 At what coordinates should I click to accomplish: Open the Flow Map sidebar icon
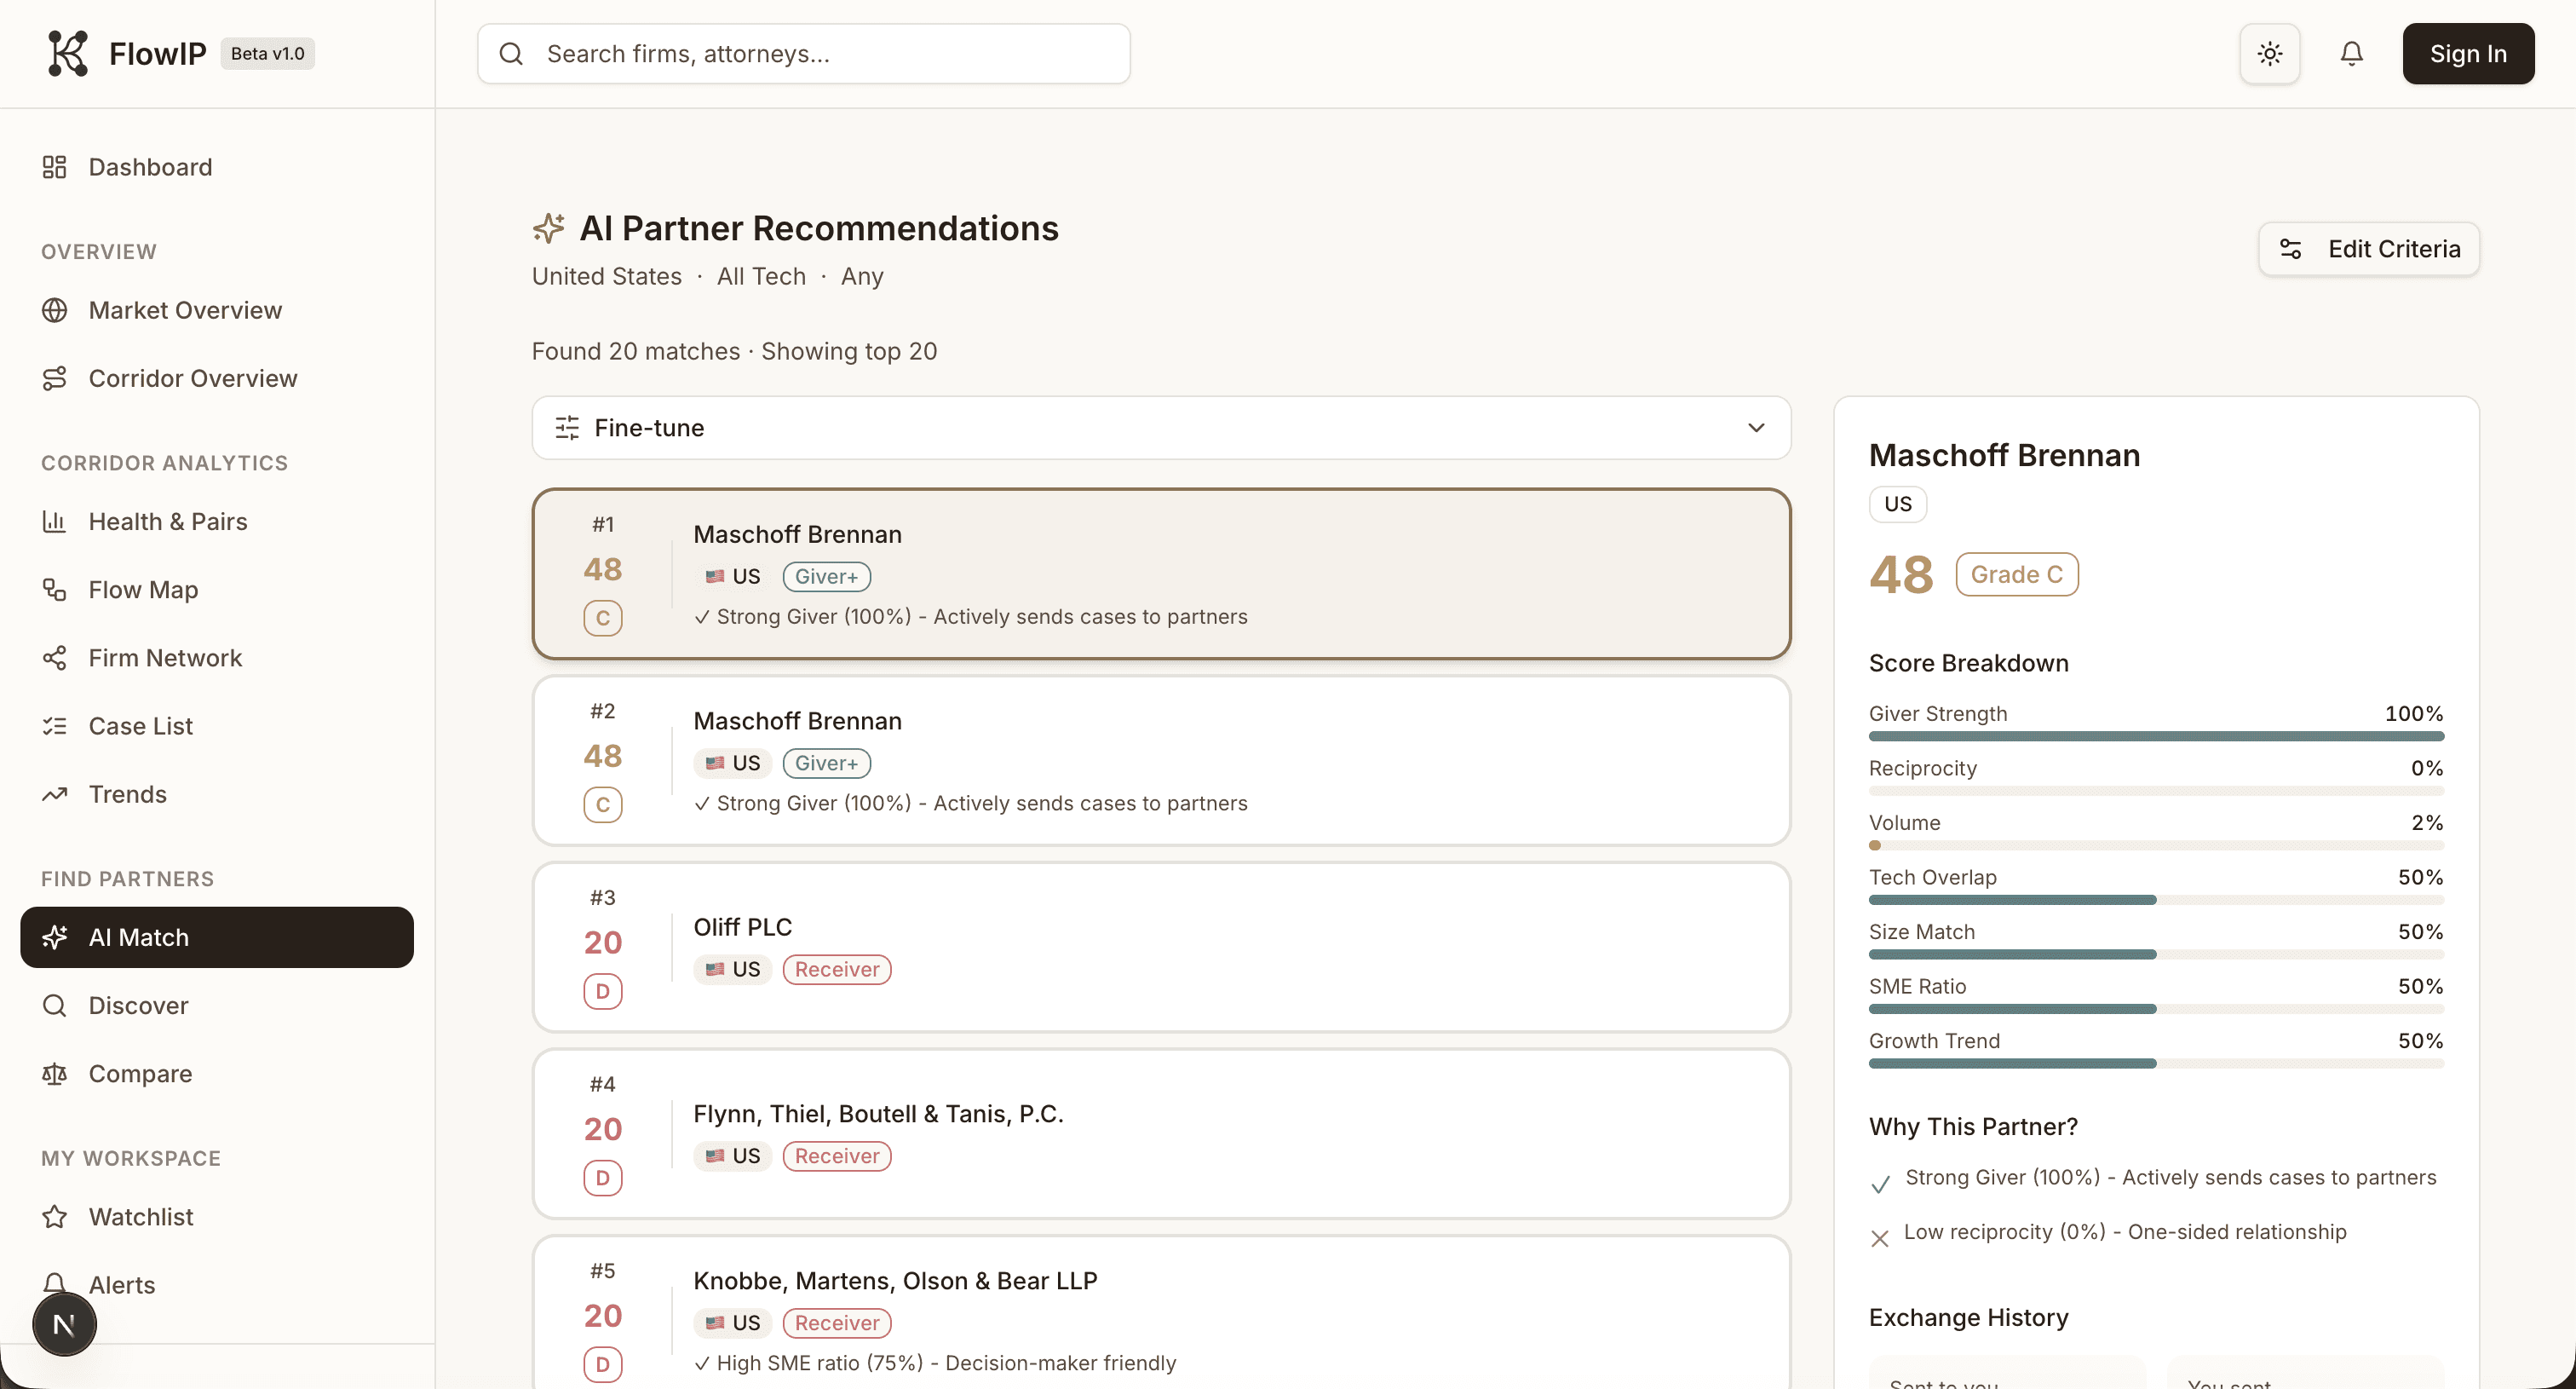(x=55, y=590)
